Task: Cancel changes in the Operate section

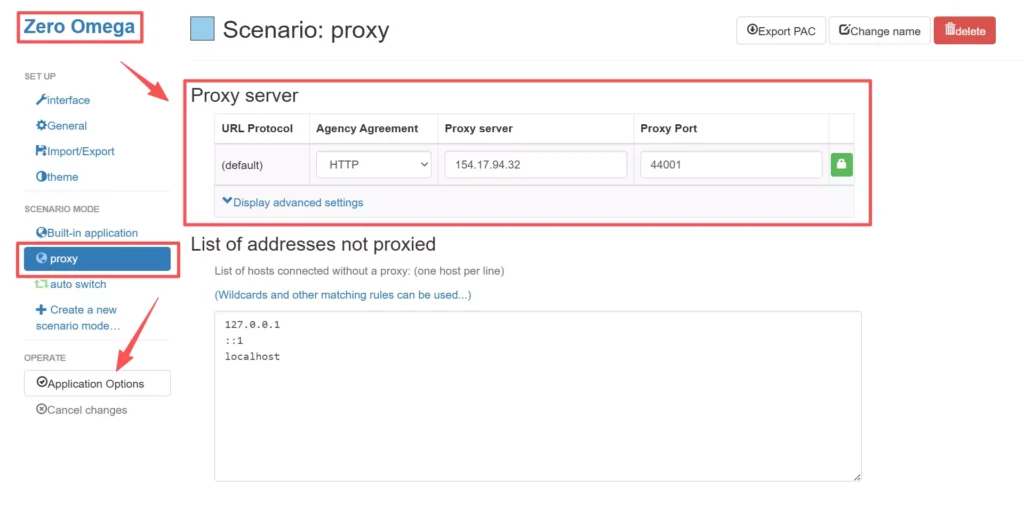Action: click(82, 410)
